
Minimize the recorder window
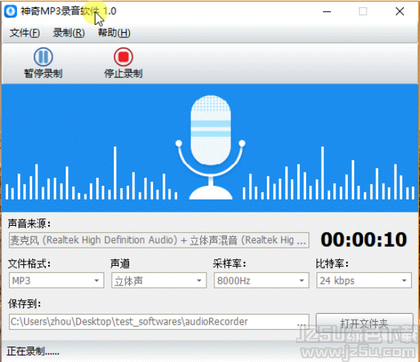point(327,11)
